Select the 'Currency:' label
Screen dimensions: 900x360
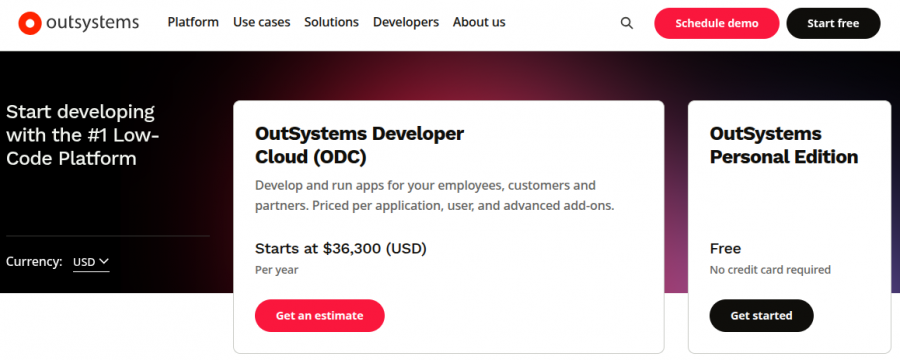point(34,262)
